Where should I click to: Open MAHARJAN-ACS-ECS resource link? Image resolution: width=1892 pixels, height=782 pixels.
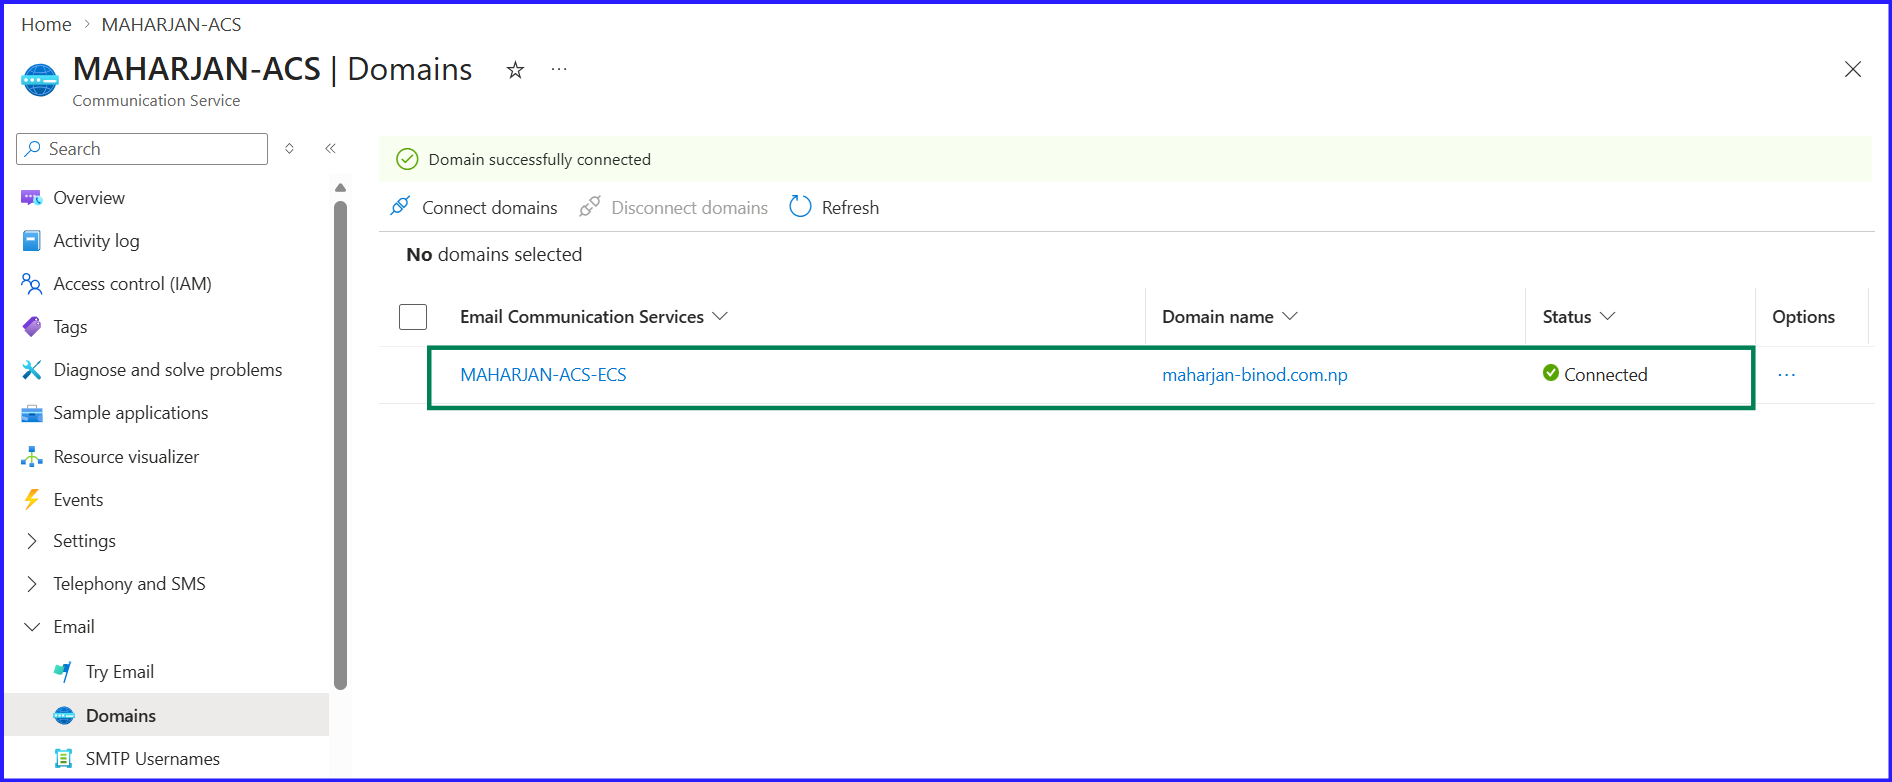[543, 375]
